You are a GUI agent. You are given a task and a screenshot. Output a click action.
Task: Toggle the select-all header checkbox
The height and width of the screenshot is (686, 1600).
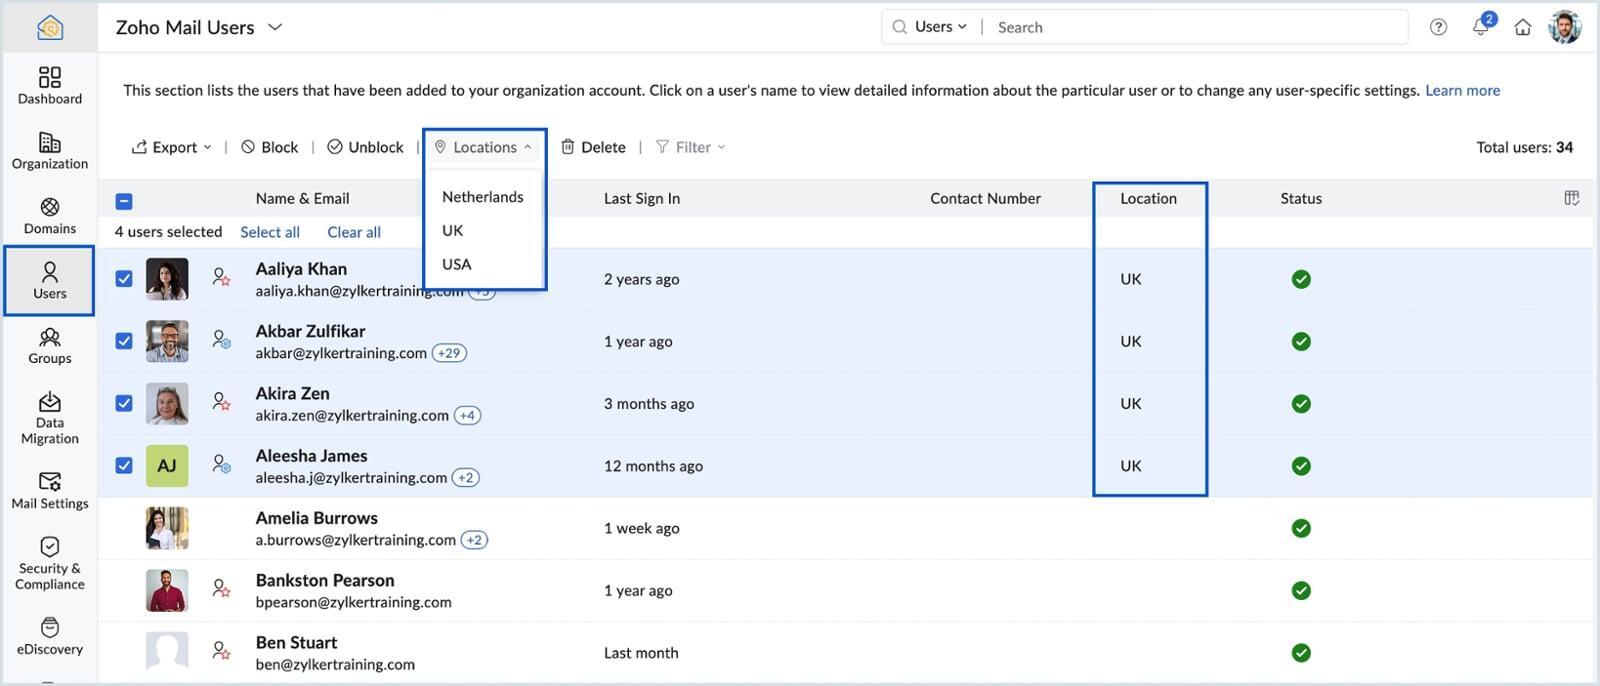pyautogui.click(x=124, y=201)
